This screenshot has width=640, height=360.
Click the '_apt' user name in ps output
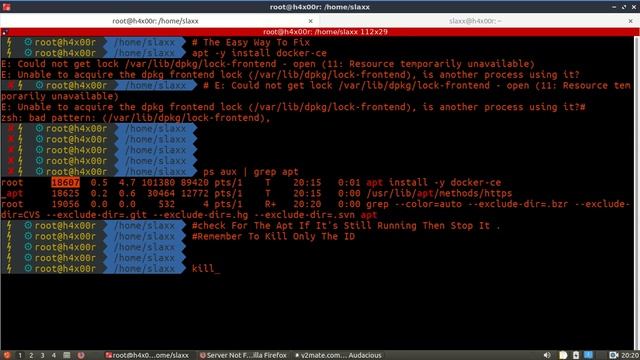pos(12,193)
